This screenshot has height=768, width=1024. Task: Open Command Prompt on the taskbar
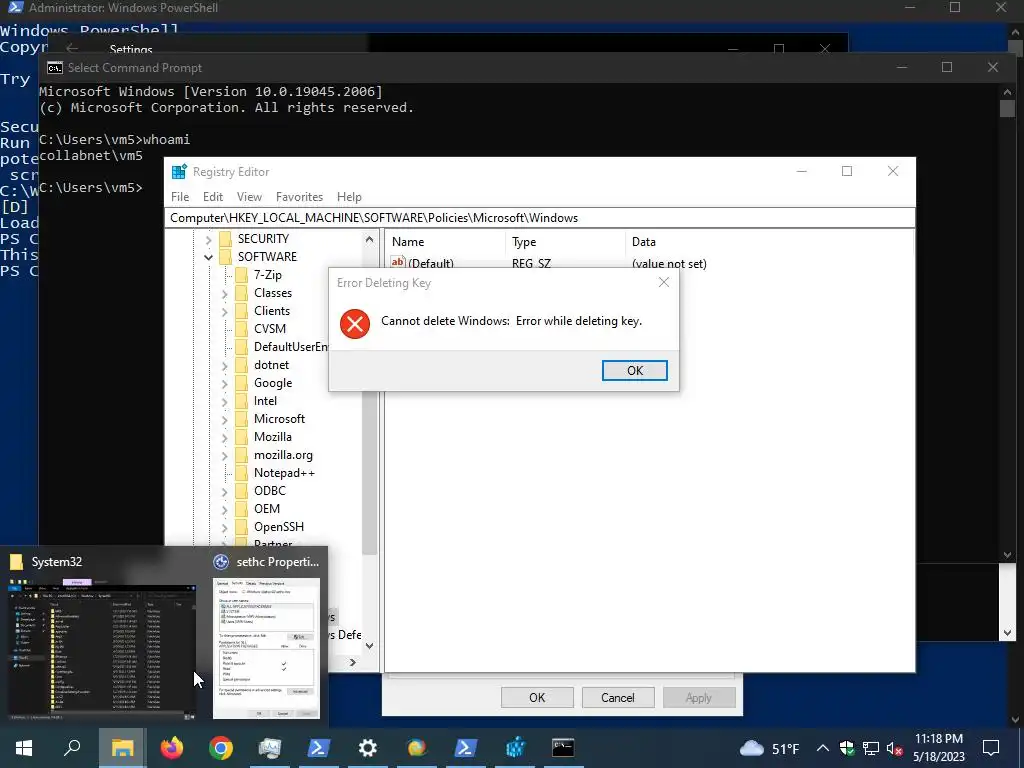coord(563,748)
